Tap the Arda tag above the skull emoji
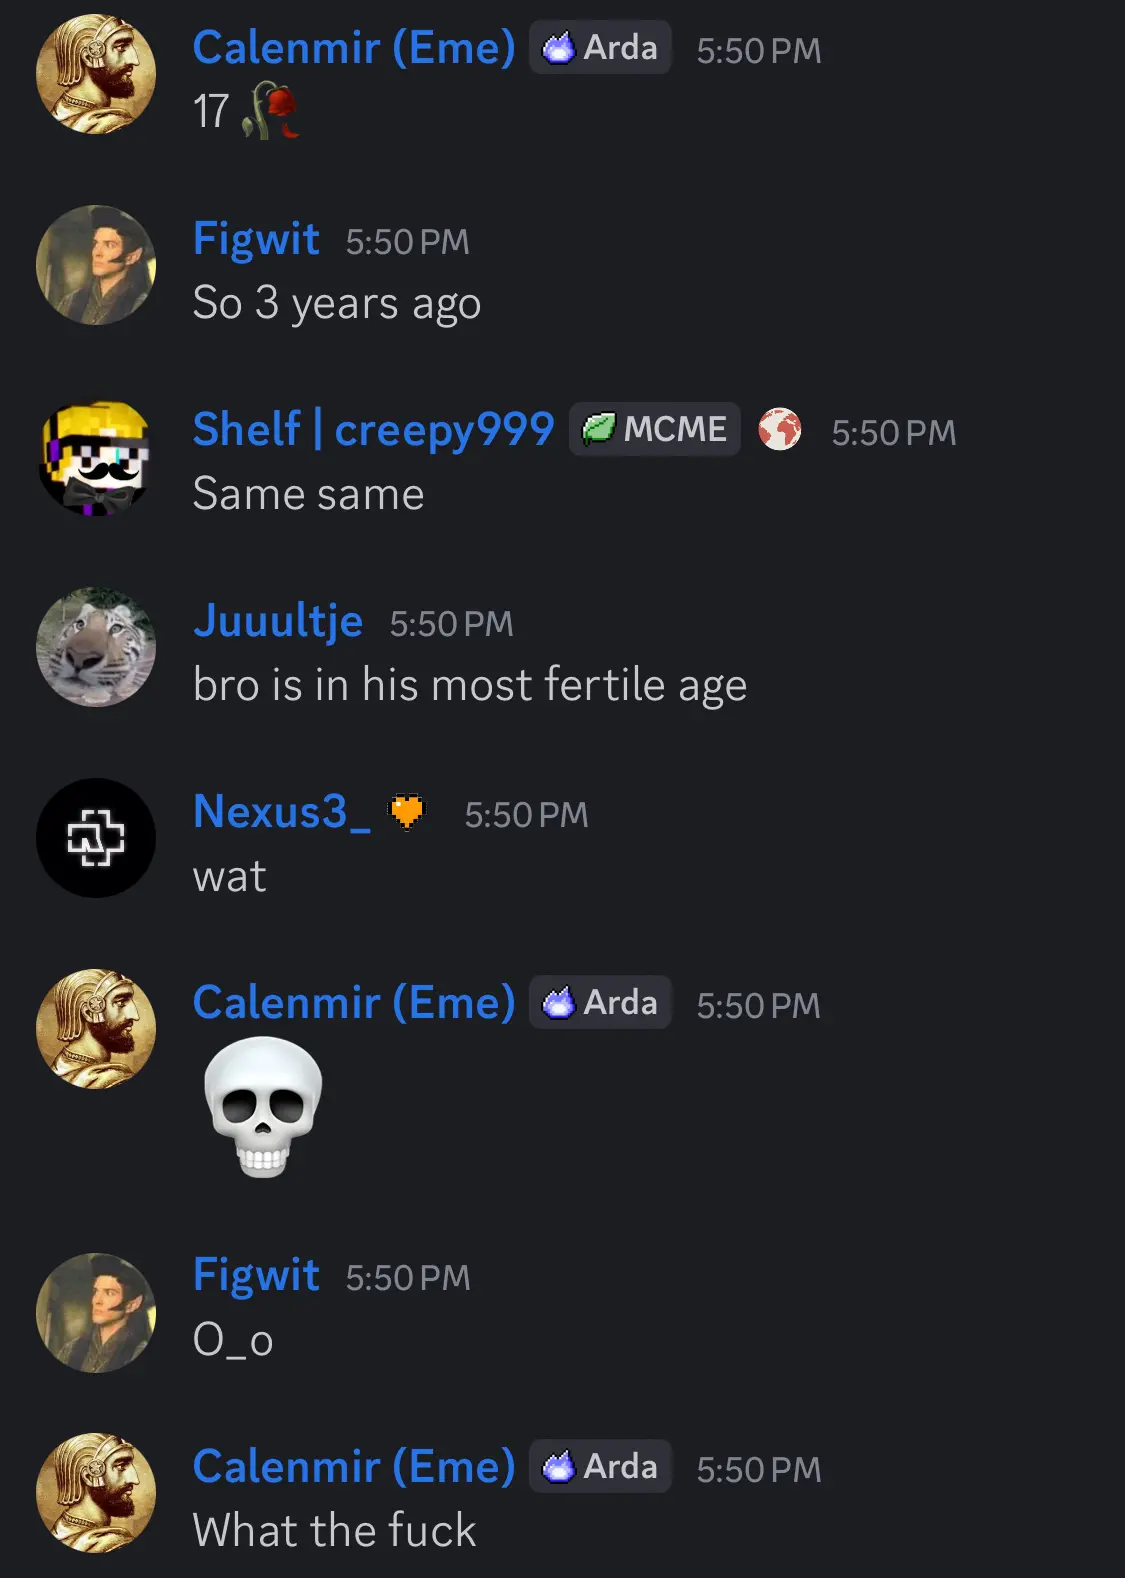Viewport: 1125px width, 1578px height. [x=600, y=1002]
